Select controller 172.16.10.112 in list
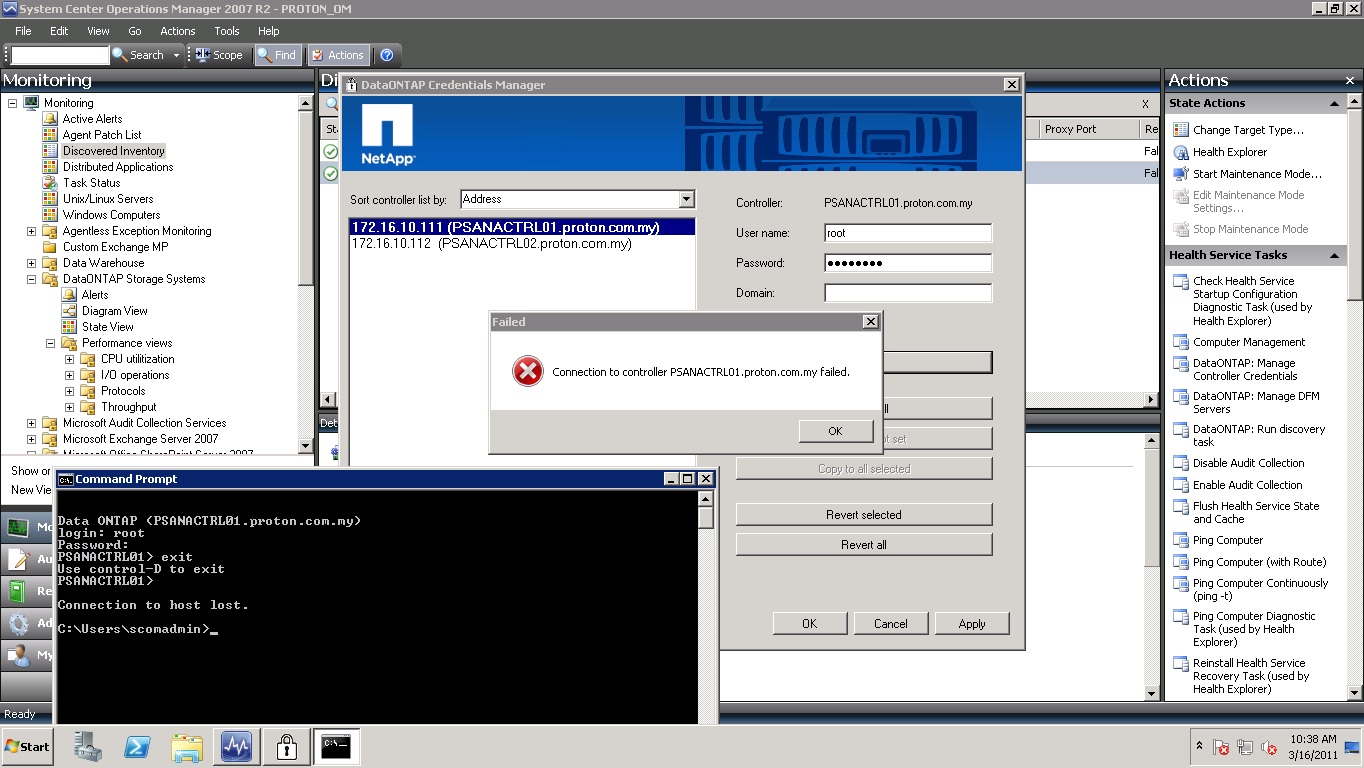 (521, 244)
